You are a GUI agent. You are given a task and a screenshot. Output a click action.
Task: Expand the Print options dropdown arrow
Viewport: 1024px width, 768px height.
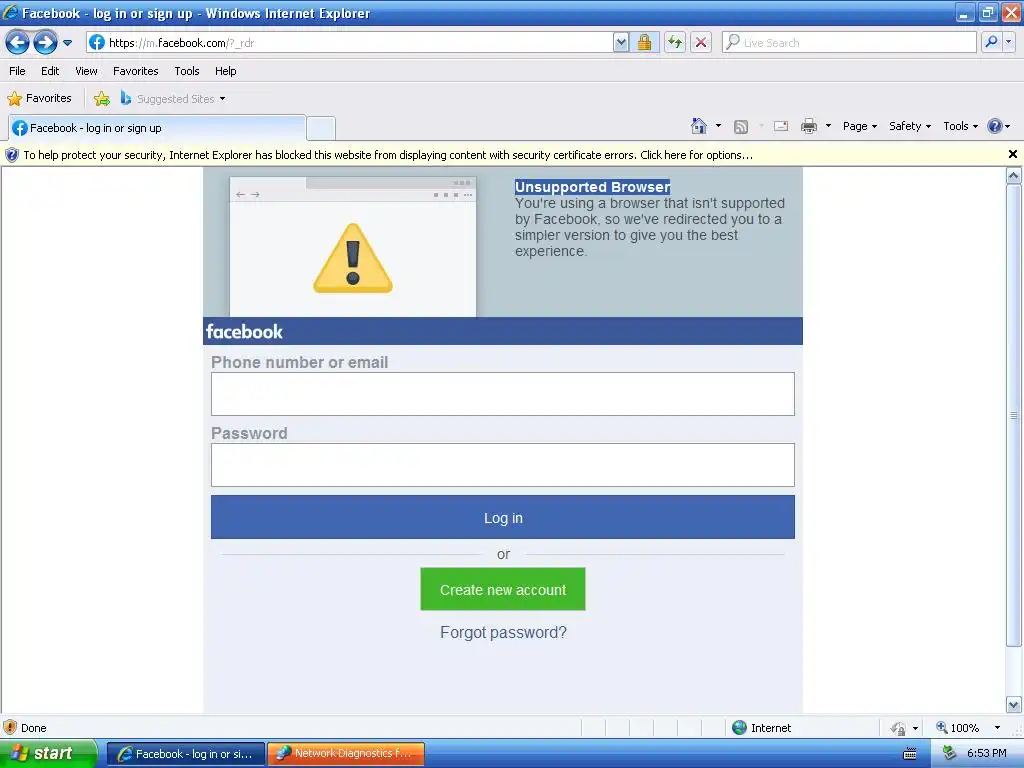828,126
